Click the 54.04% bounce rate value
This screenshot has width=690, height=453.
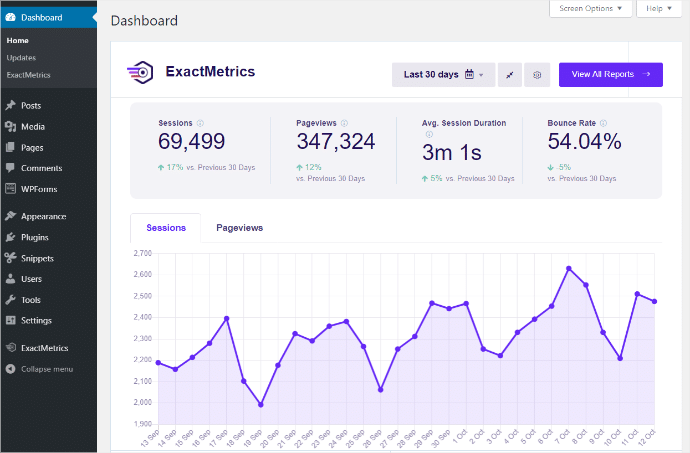(x=584, y=142)
